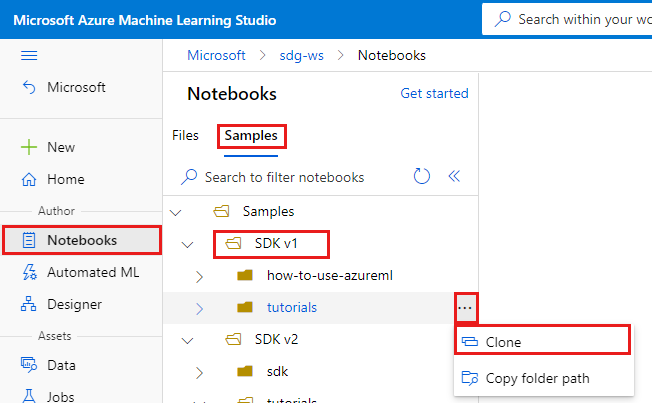Click the sdg-ws breadcrumb link
The height and width of the screenshot is (403, 652).
pos(302,55)
